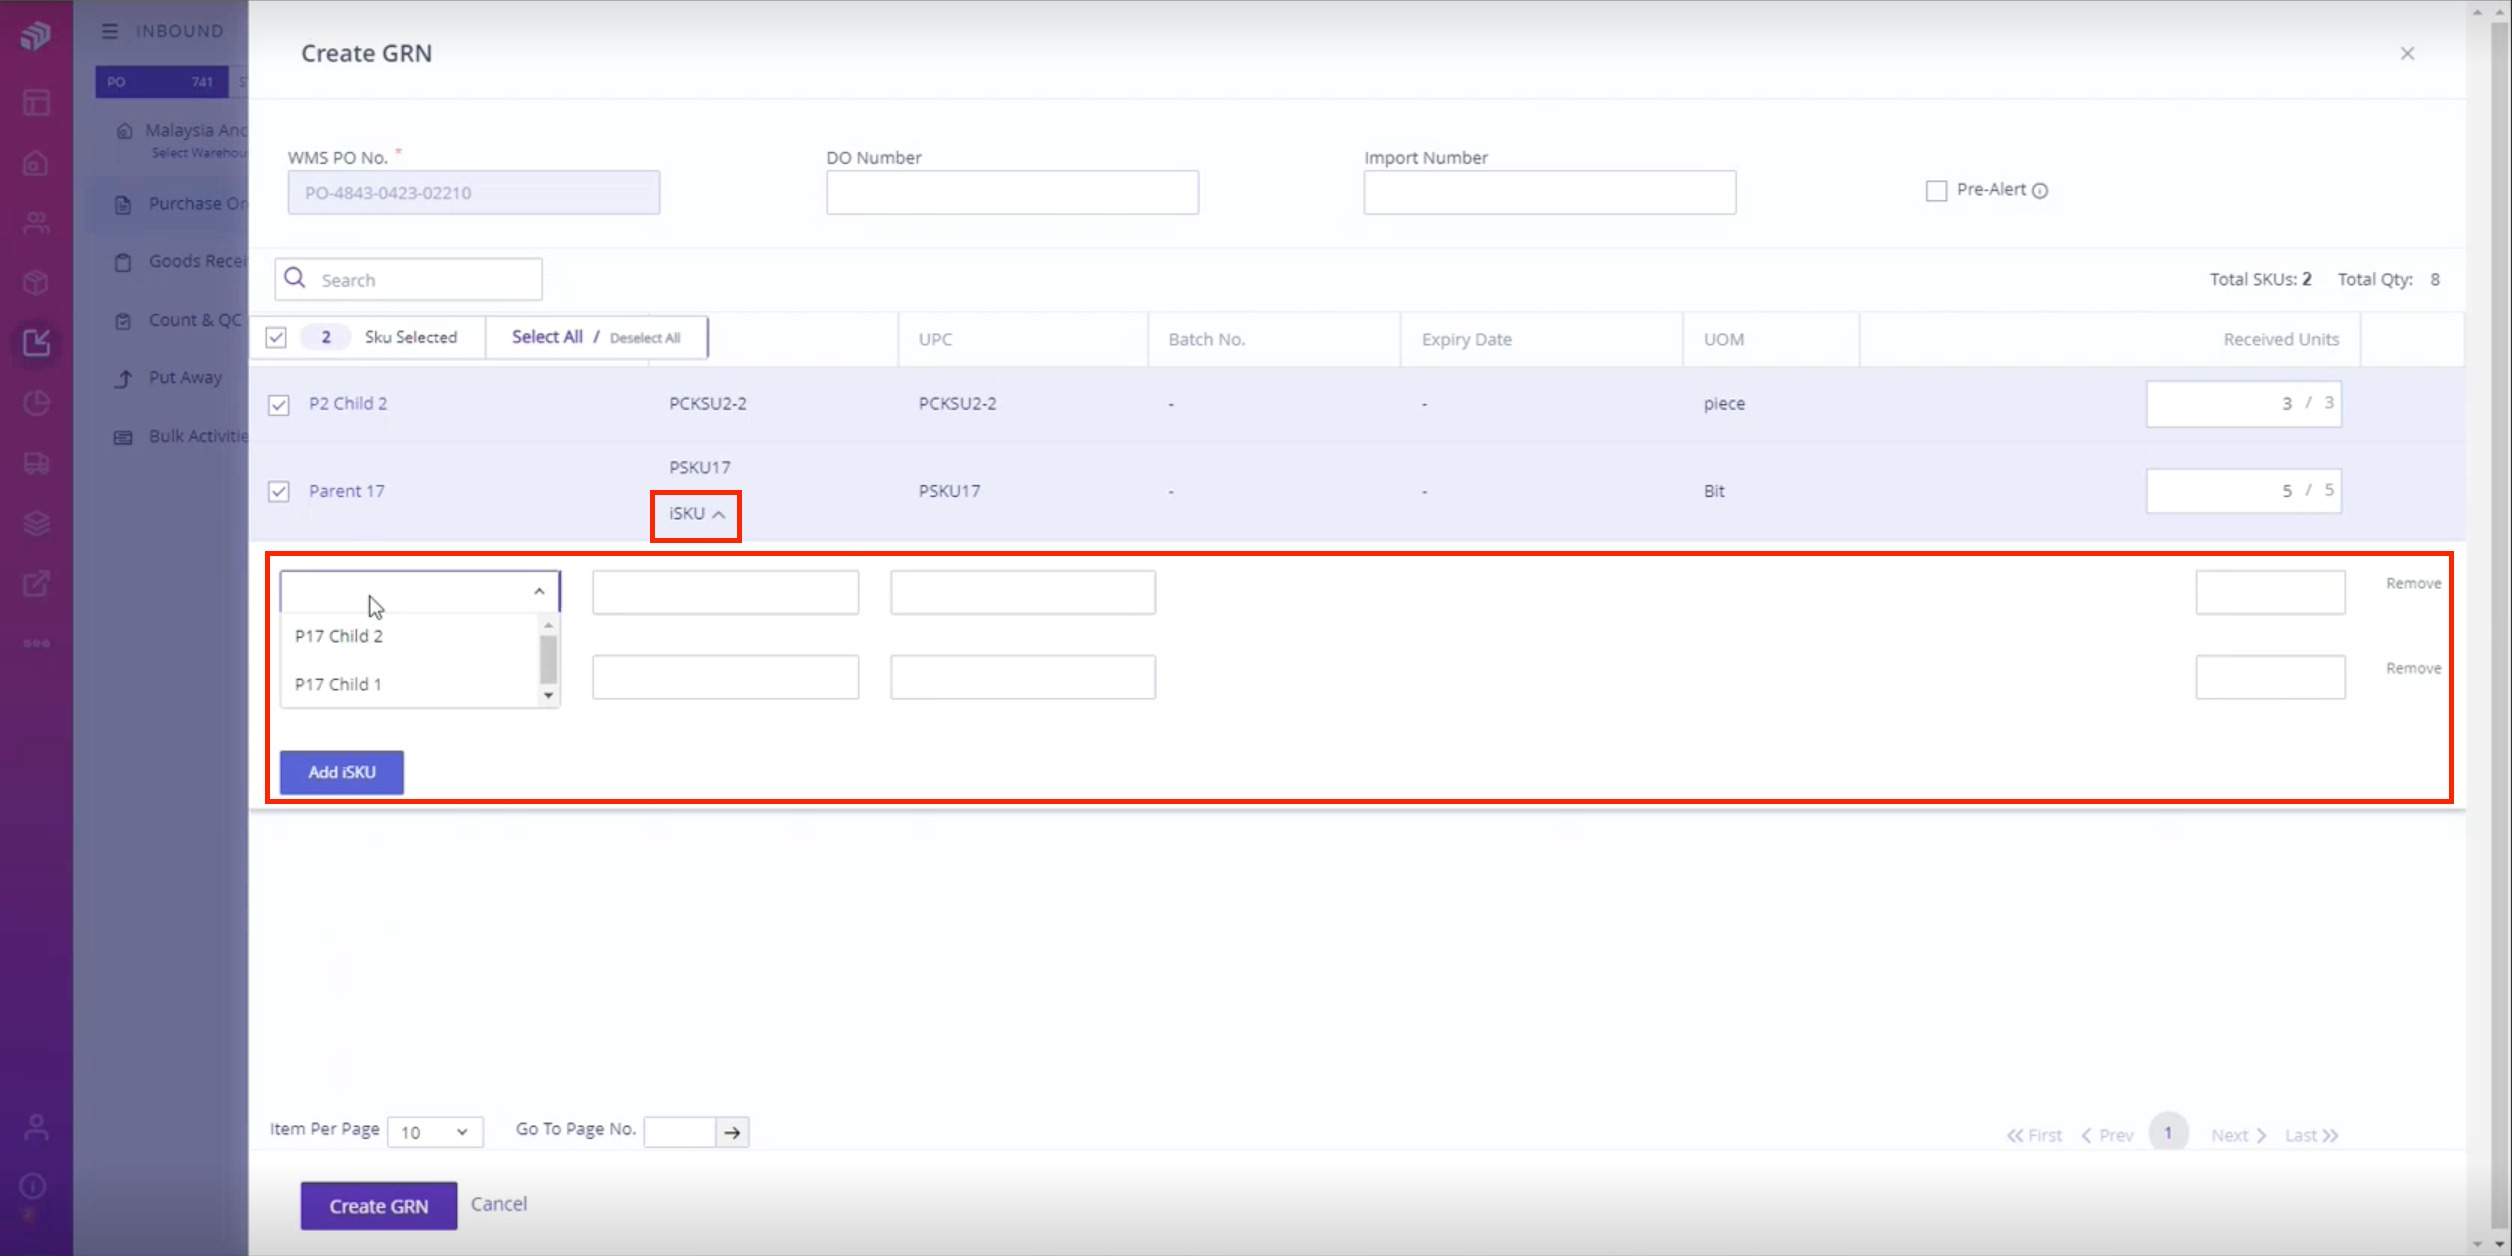Click the search magnifier icon

click(295, 278)
